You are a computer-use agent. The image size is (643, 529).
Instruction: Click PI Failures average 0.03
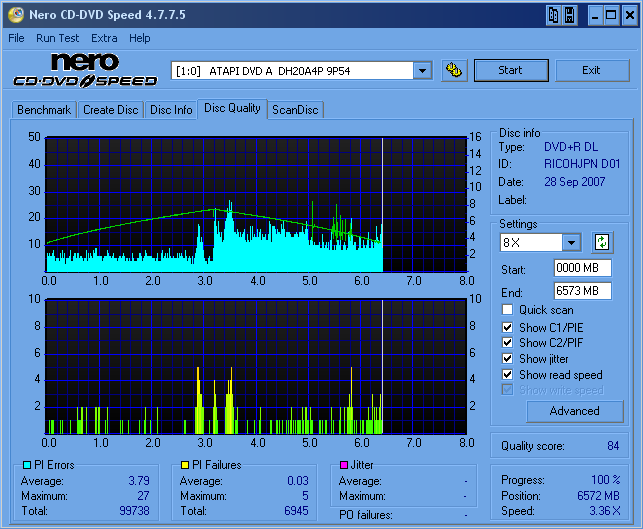pos(298,481)
